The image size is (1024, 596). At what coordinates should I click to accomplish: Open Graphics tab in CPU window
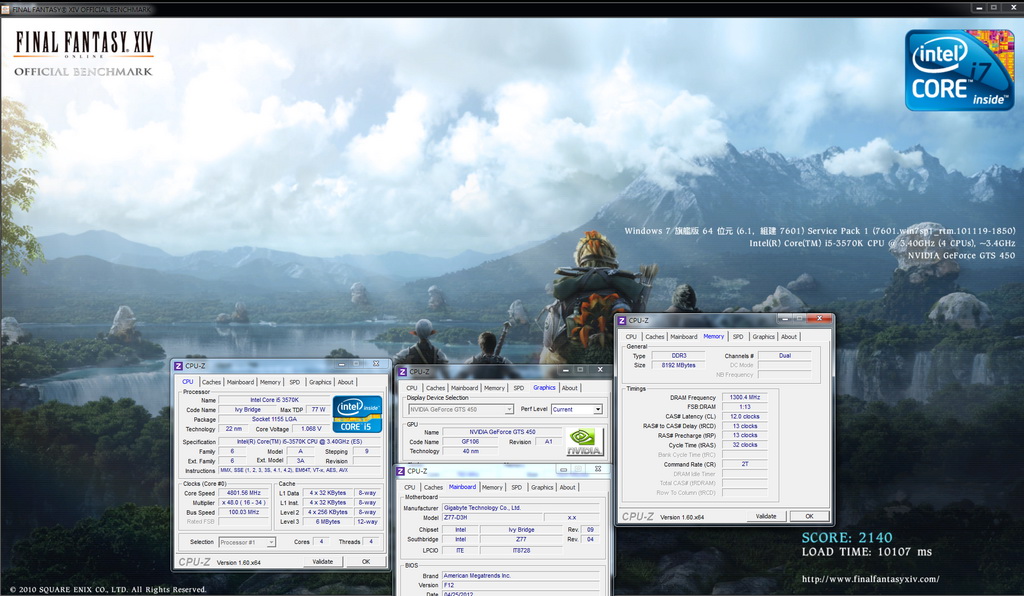click(x=320, y=382)
